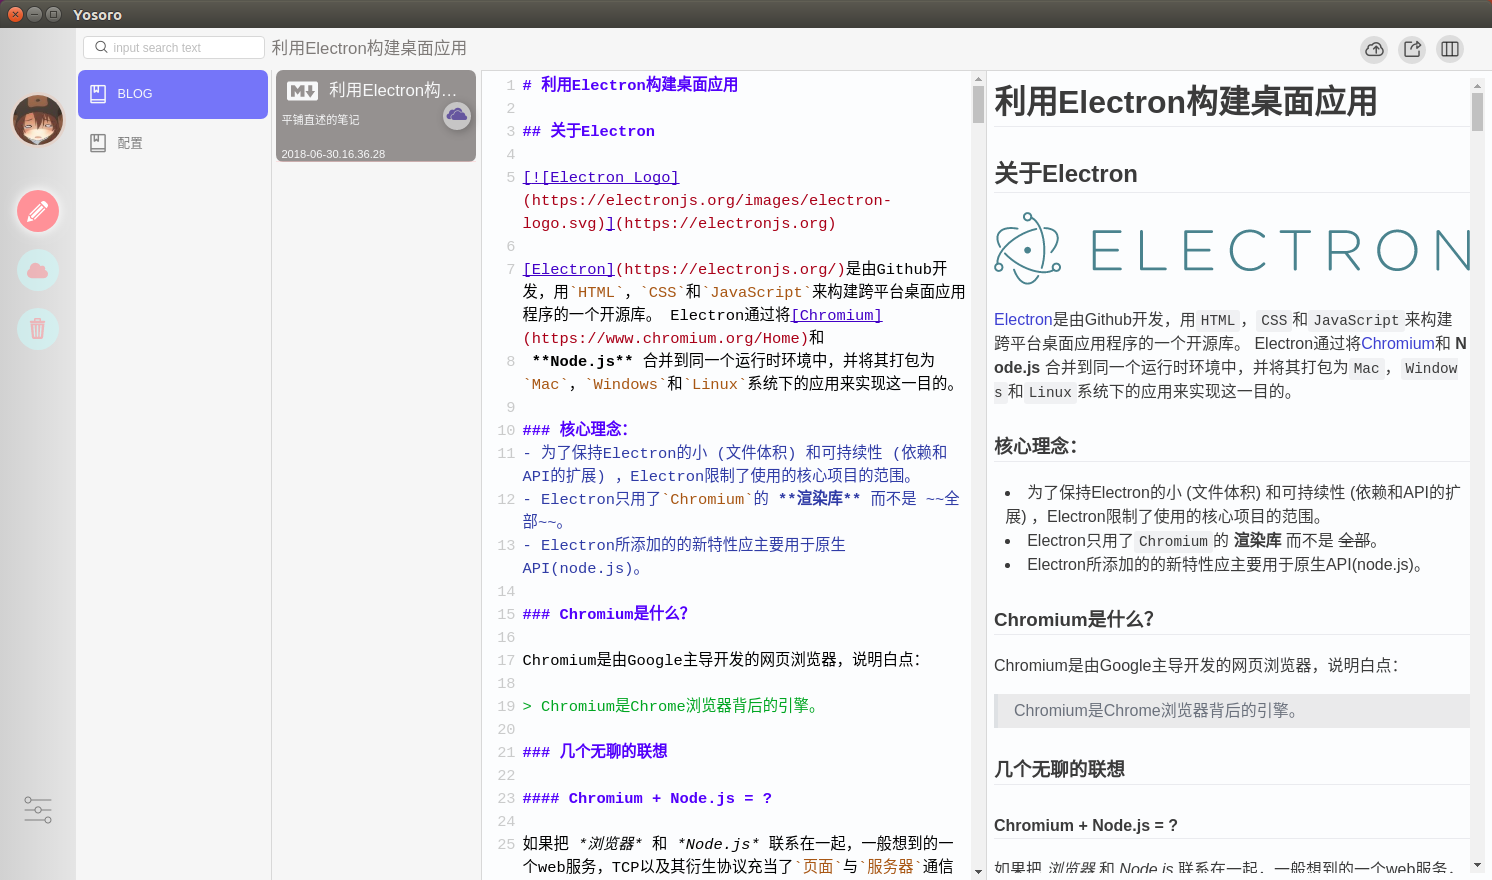Open the settings sliders icon at bottom
This screenshot has width=1492, height=880.
coord(38,809)
